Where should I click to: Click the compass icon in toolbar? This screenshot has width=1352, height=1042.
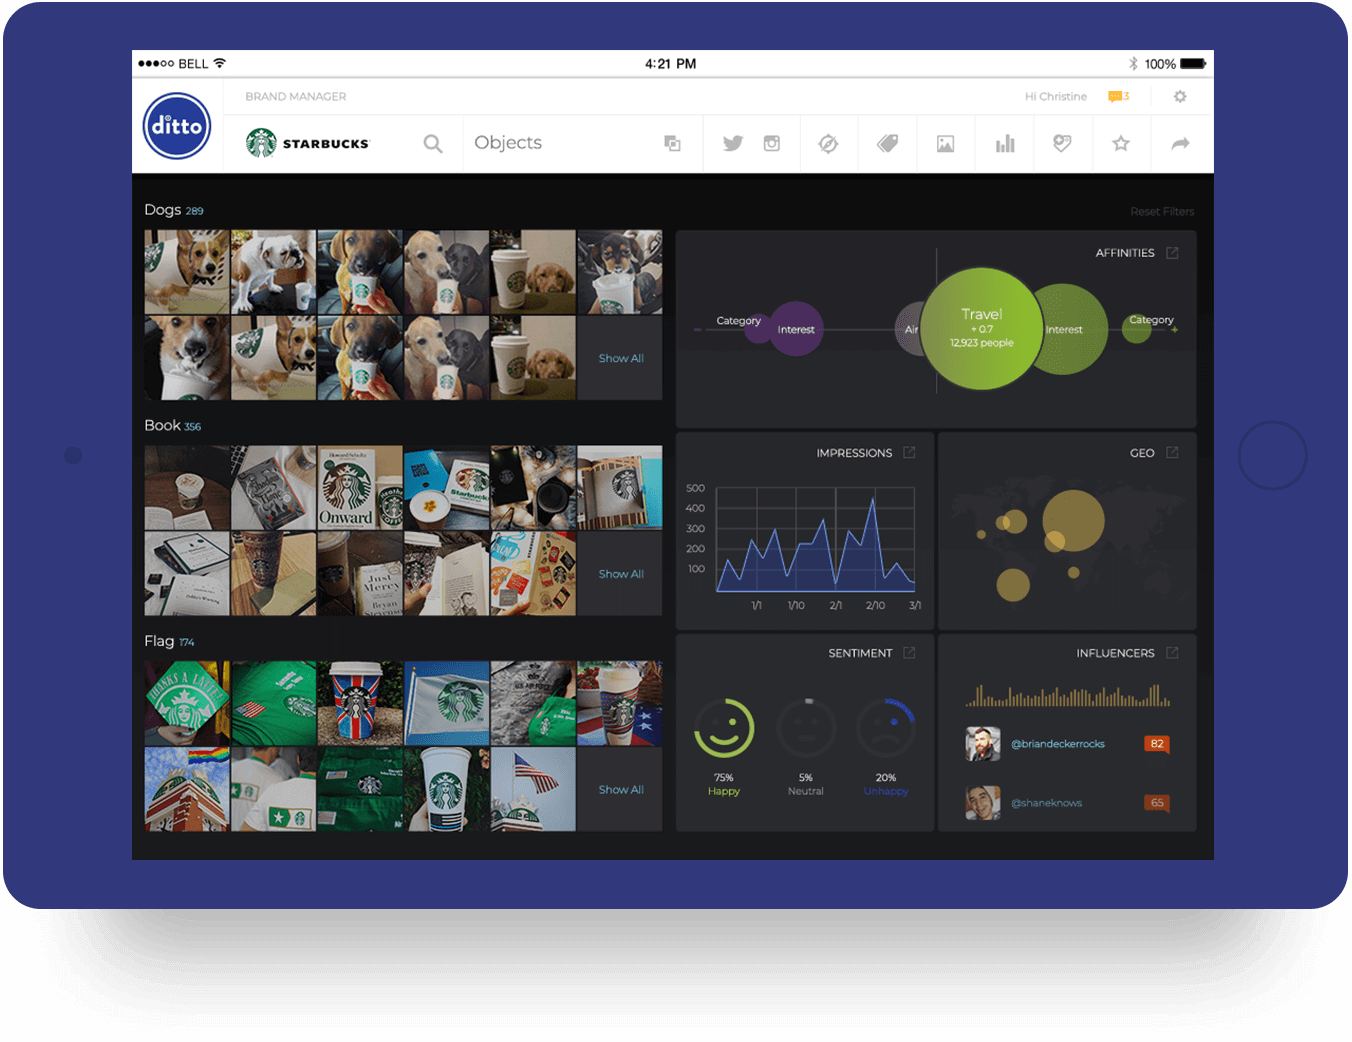[828, 144]
